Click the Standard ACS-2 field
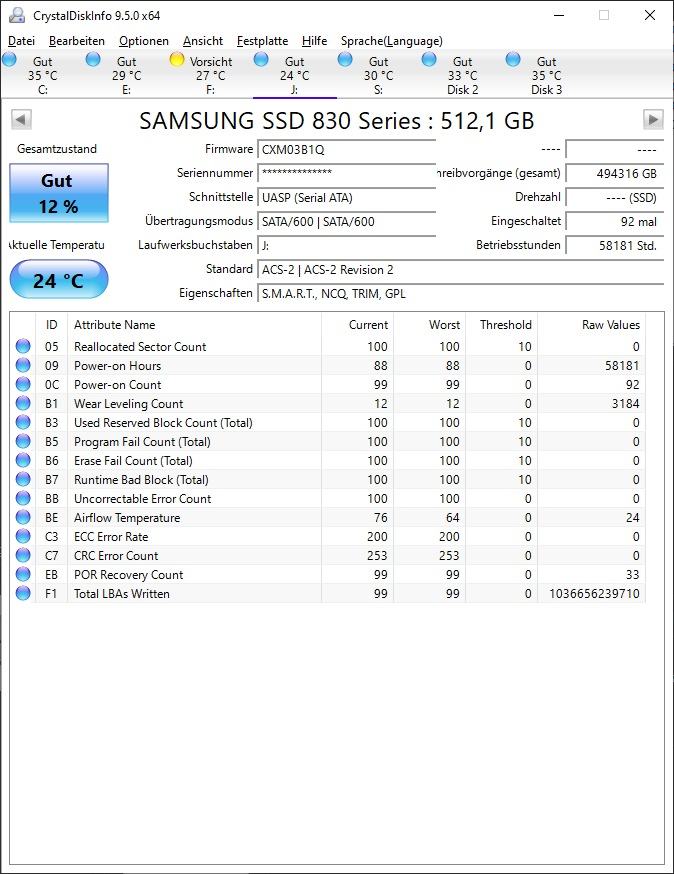The height and width of the screenshot is (874, 674). tap(460, 270)
